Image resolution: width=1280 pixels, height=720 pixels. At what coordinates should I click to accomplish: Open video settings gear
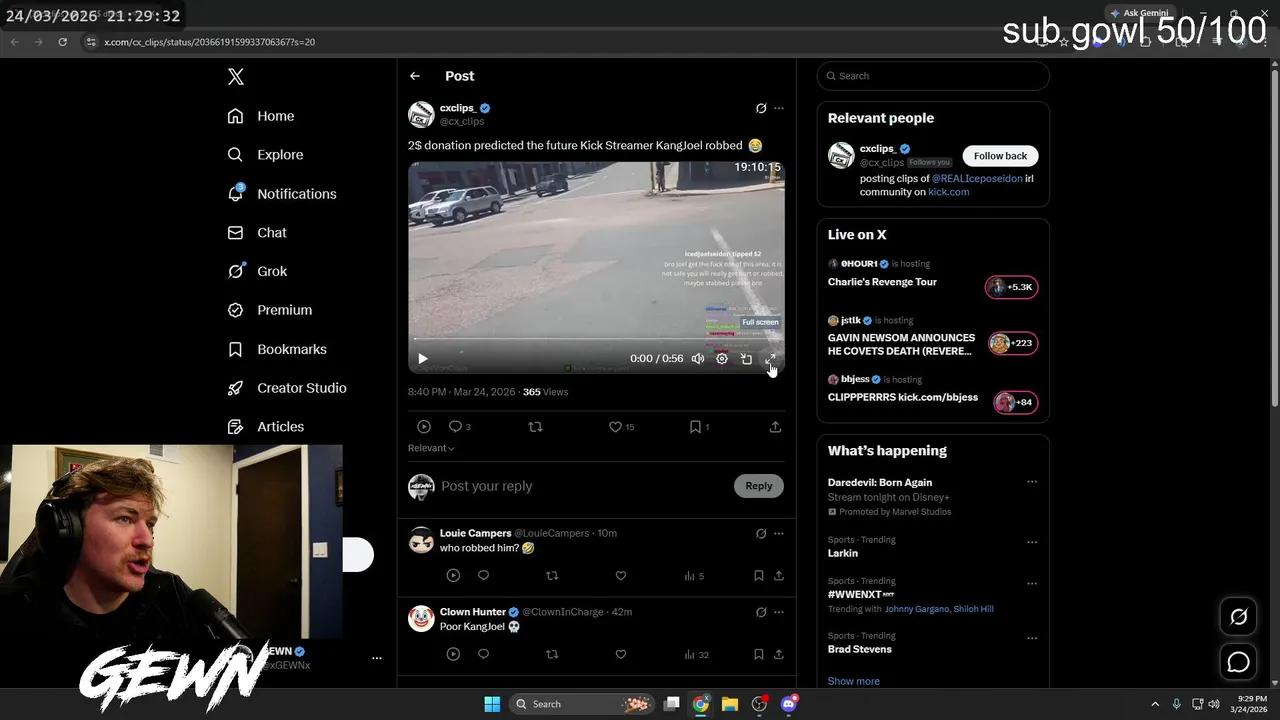722,359
